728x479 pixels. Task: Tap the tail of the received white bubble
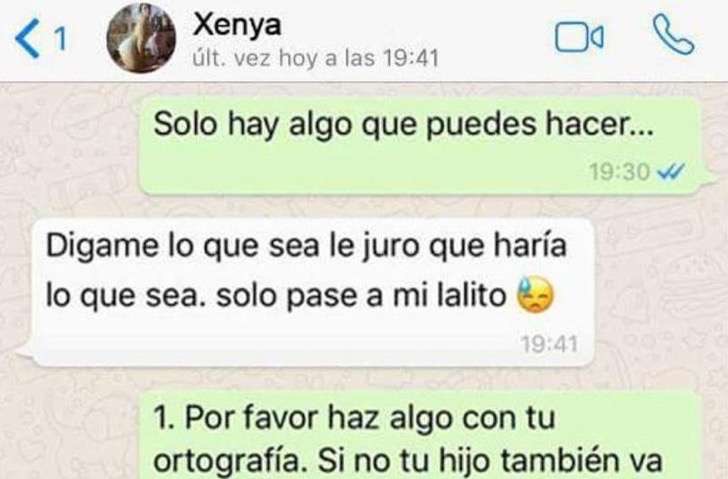pyautogui.click(x=26, y=351)
